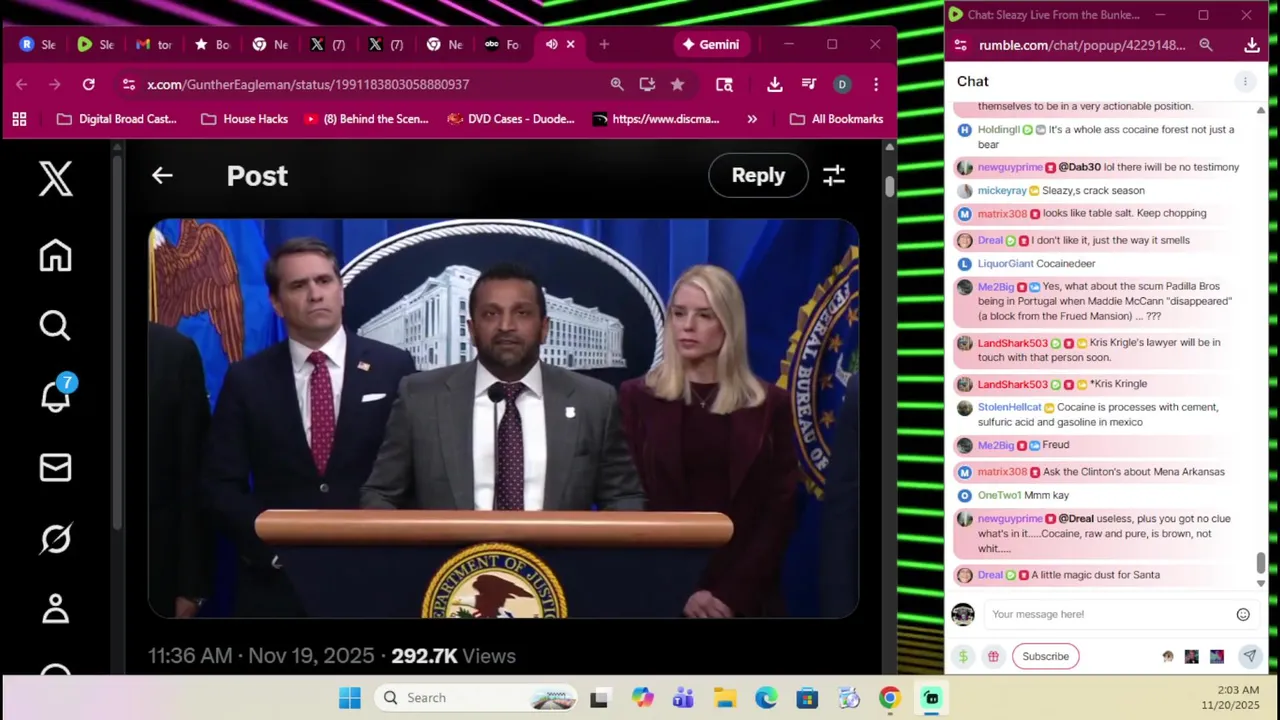Screen dimensions: 1280x720
Task: Open DVD Cases - Duode... bookmark
Action: pyautogui.click(x=511, y=119)
